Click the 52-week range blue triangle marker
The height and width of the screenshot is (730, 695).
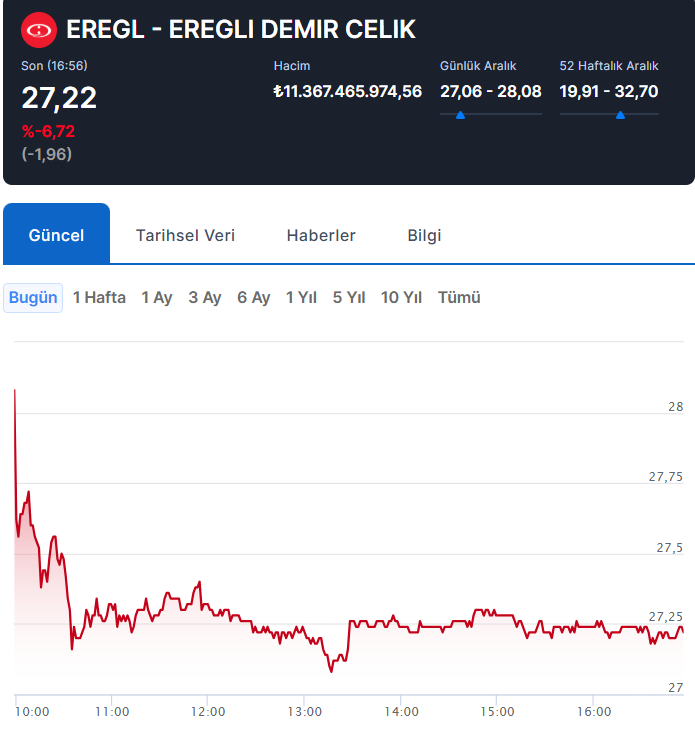coord(620,115)
